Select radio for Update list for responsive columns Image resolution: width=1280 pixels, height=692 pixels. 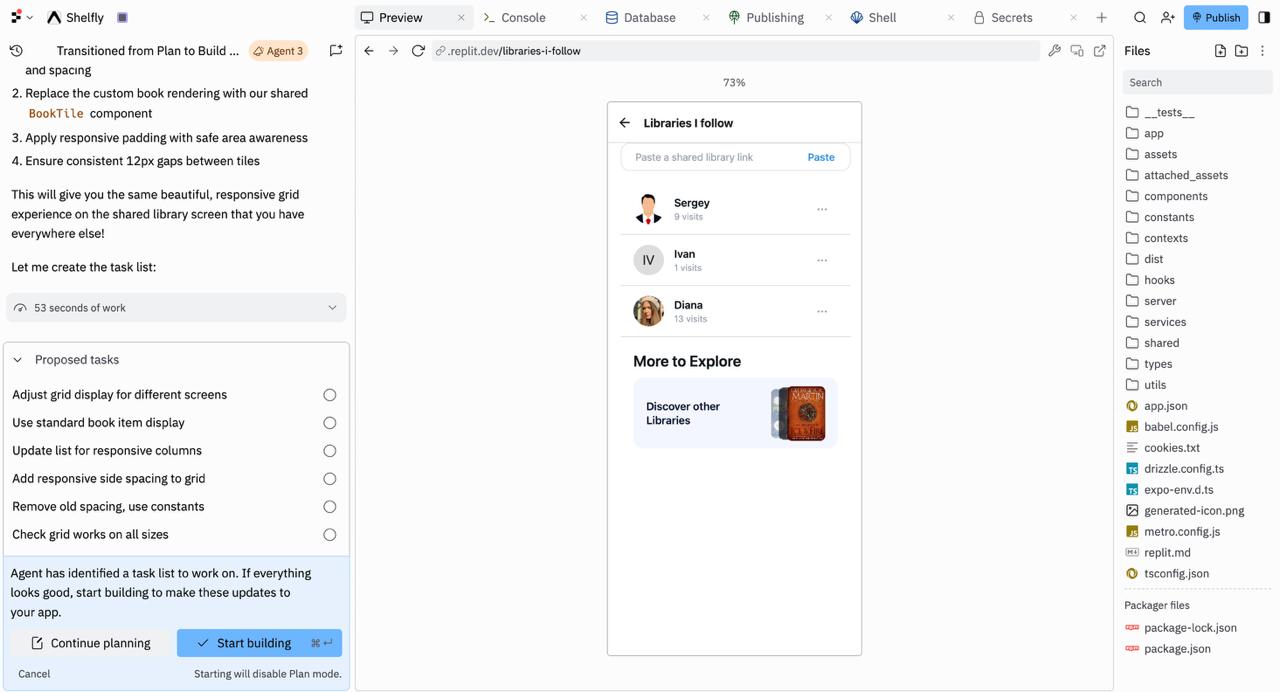tap(330, 451)
